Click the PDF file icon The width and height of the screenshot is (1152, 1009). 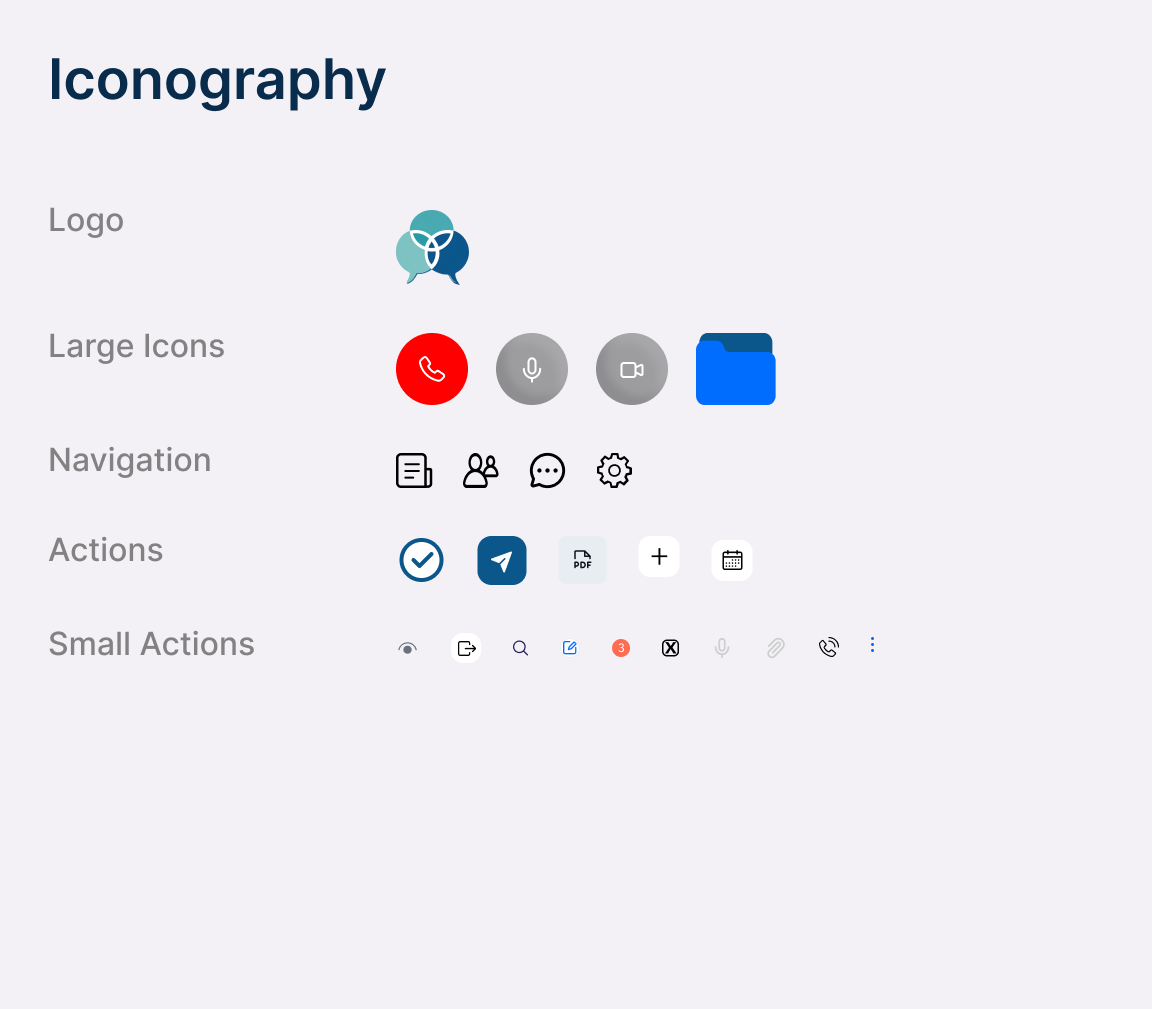pyautogui.click(x=582, y=560)
